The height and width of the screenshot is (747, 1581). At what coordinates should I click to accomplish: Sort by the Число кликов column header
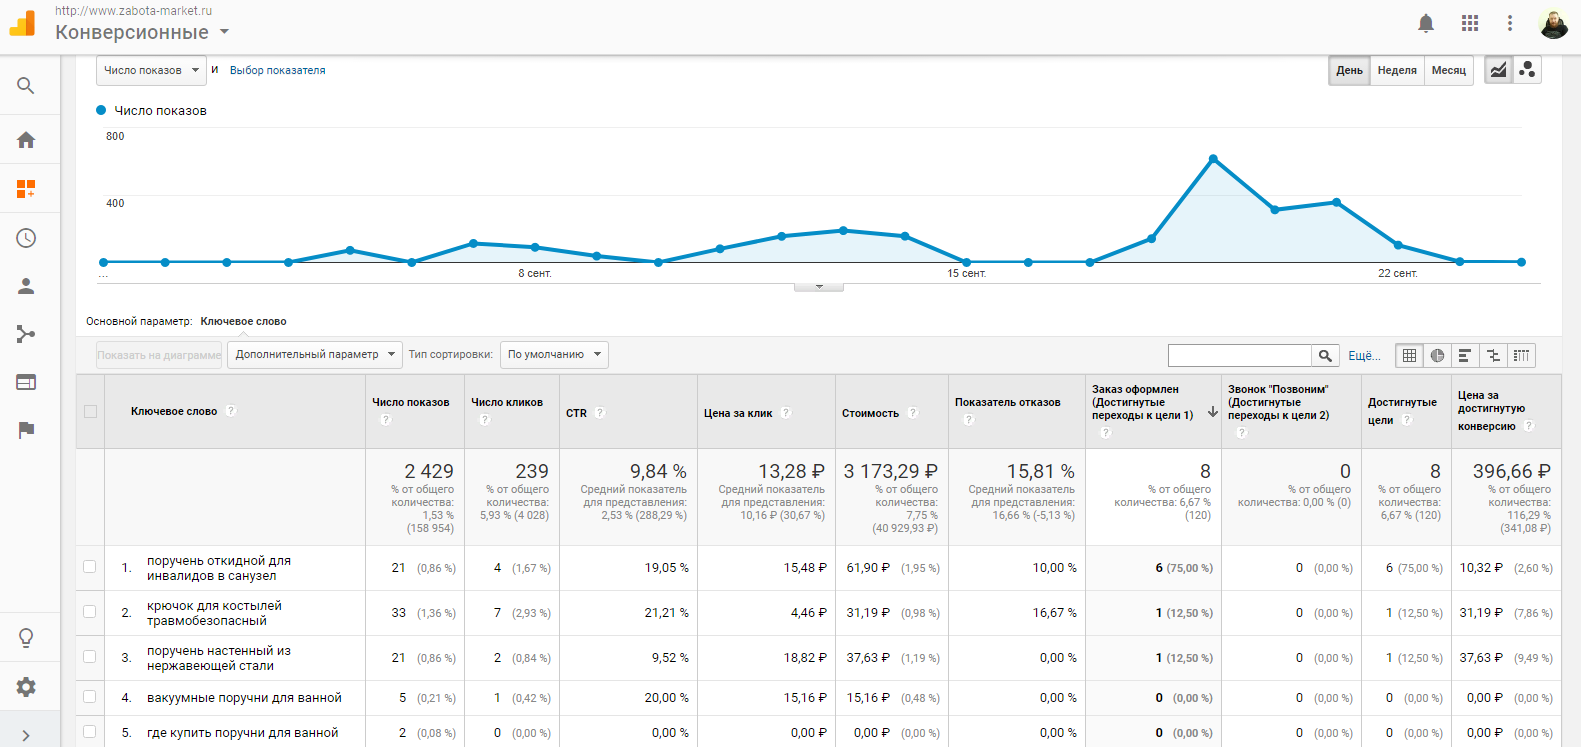507,402
